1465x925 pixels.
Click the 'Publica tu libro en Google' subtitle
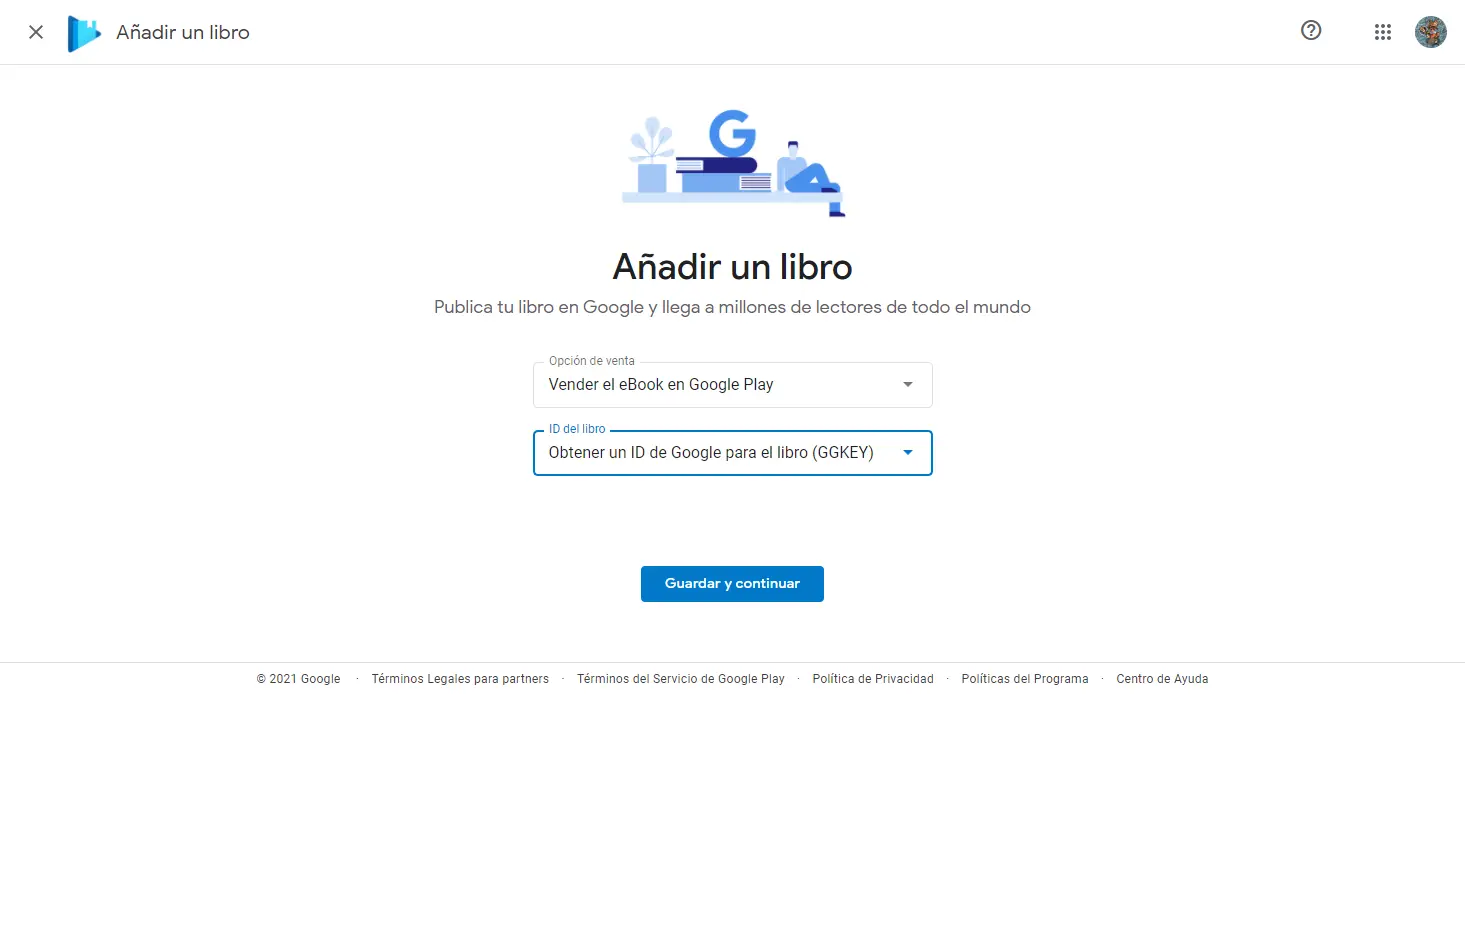coord(732,308)
